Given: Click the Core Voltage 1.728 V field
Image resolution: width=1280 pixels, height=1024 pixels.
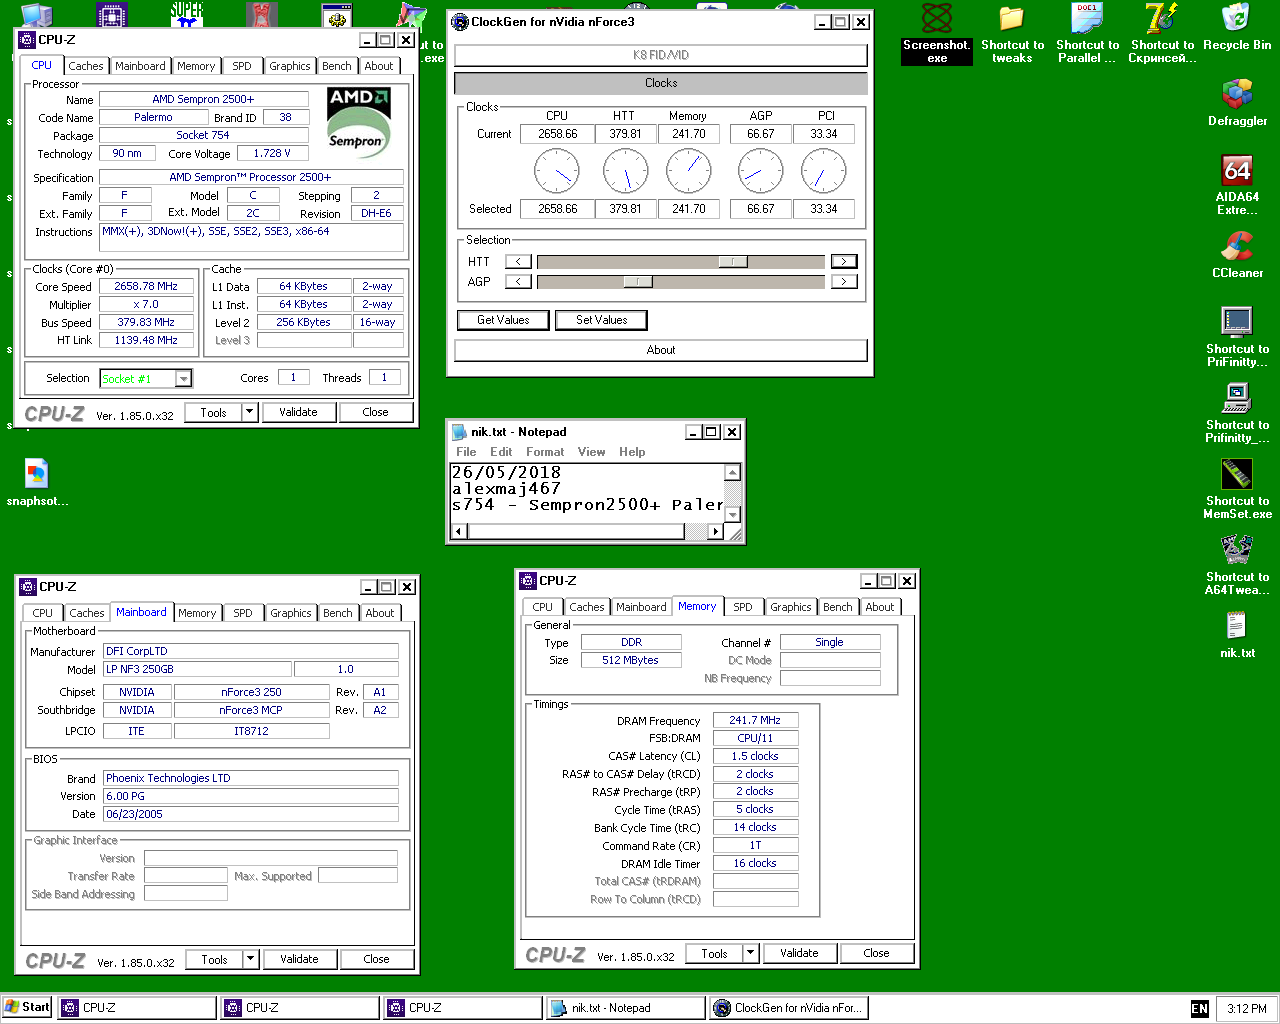Looking at the screenshot, I should [x=272, y=154].
